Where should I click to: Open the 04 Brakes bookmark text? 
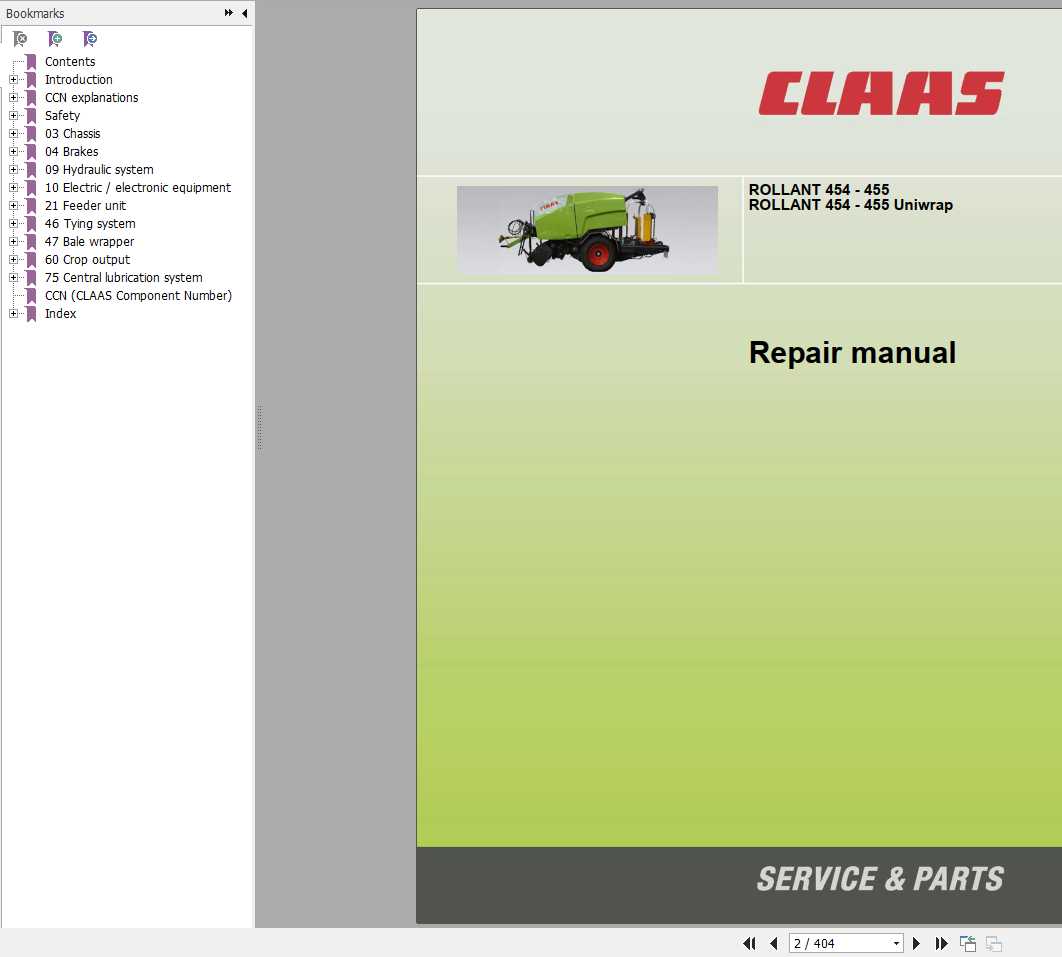pyautogui.click(x=72, y=152)
